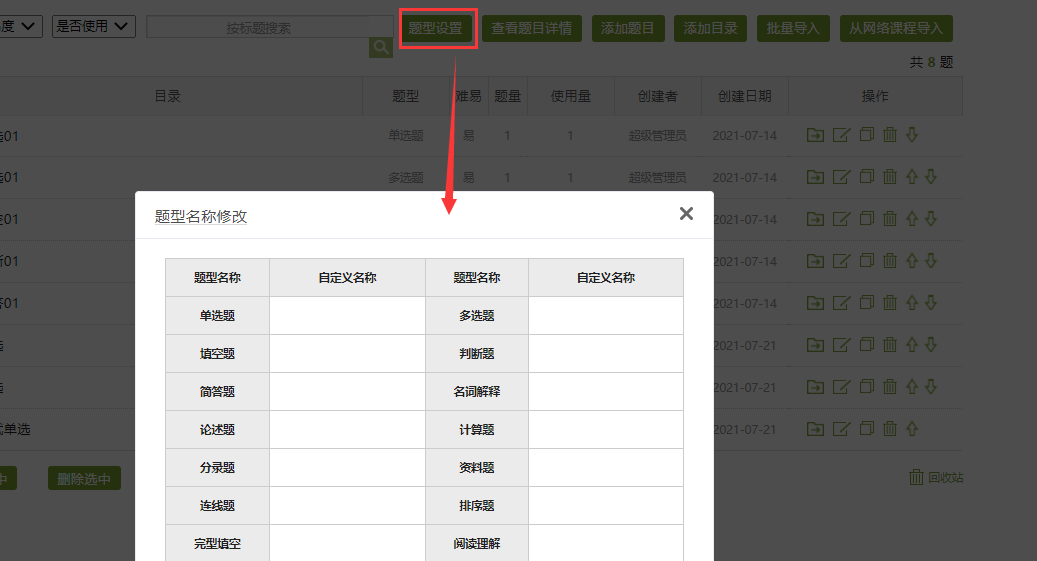Click the 完型填空 label in dialog
1037x561 pixels.
(217, 544)
